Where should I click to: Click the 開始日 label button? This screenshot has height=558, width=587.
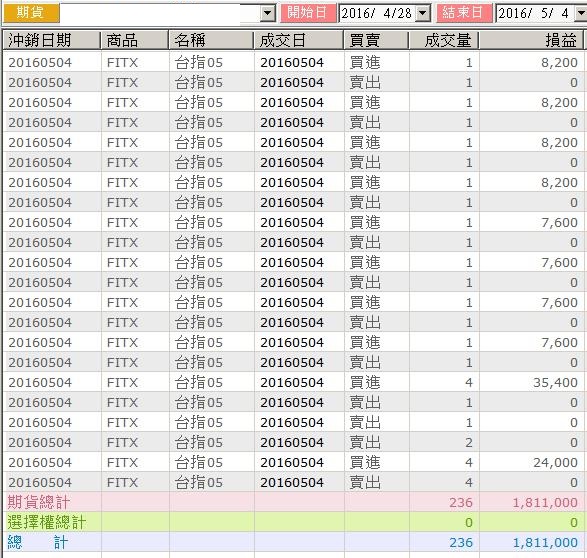pyautogui.click(x=308, y=13)
